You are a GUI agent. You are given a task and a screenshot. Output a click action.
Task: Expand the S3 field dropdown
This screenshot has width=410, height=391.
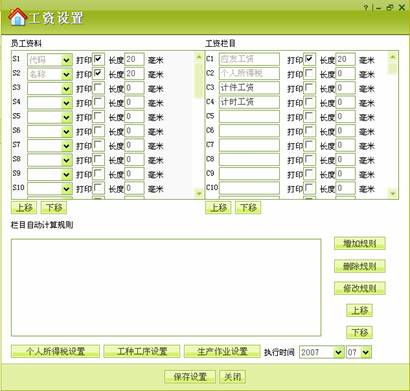pyautogui.click(x=67, y=89)
